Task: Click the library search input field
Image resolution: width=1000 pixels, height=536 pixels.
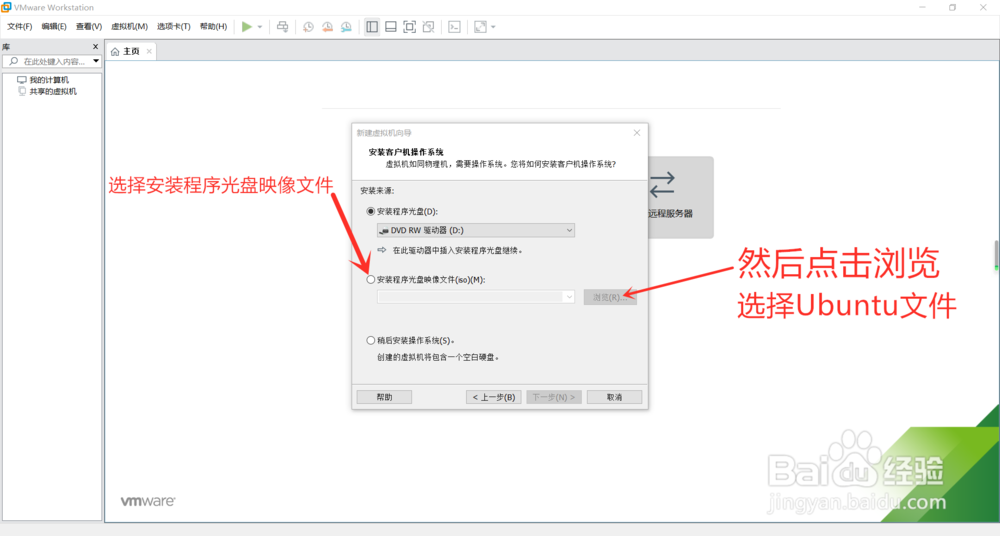Action: [54, 61]
